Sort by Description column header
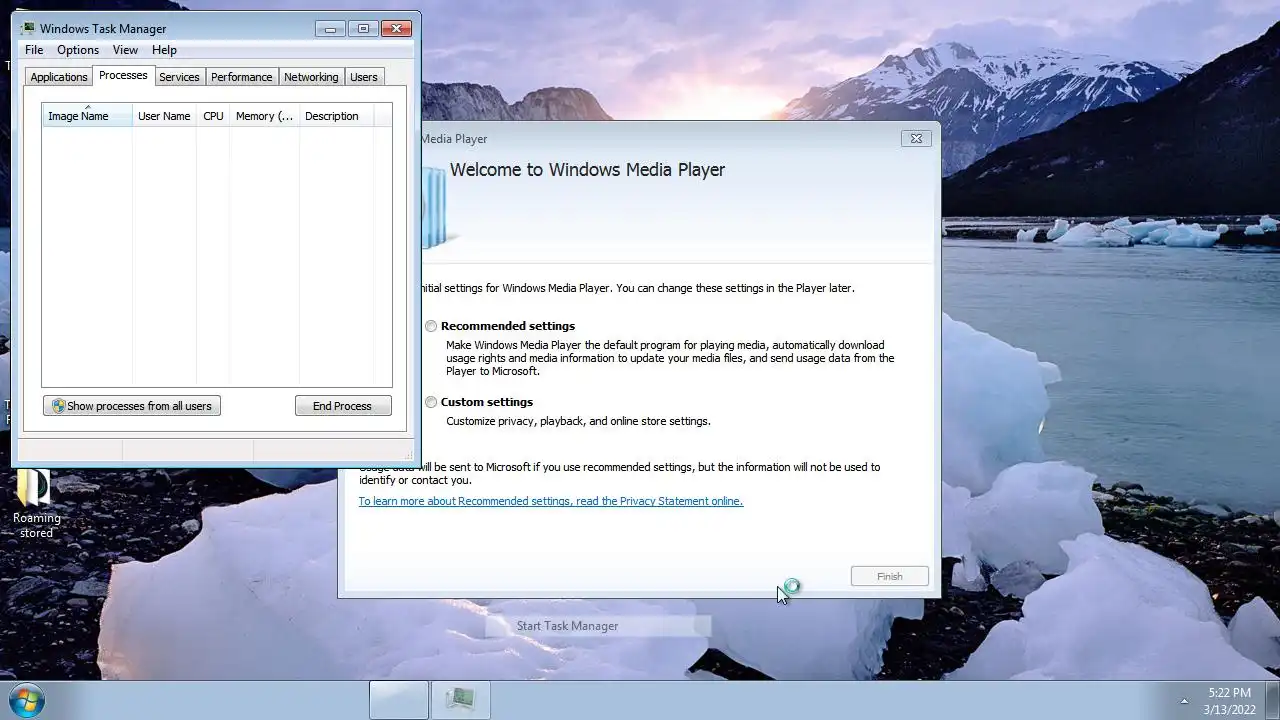Screen dimensions: 1280x720 pyautogui.click(x=335, y=116)
